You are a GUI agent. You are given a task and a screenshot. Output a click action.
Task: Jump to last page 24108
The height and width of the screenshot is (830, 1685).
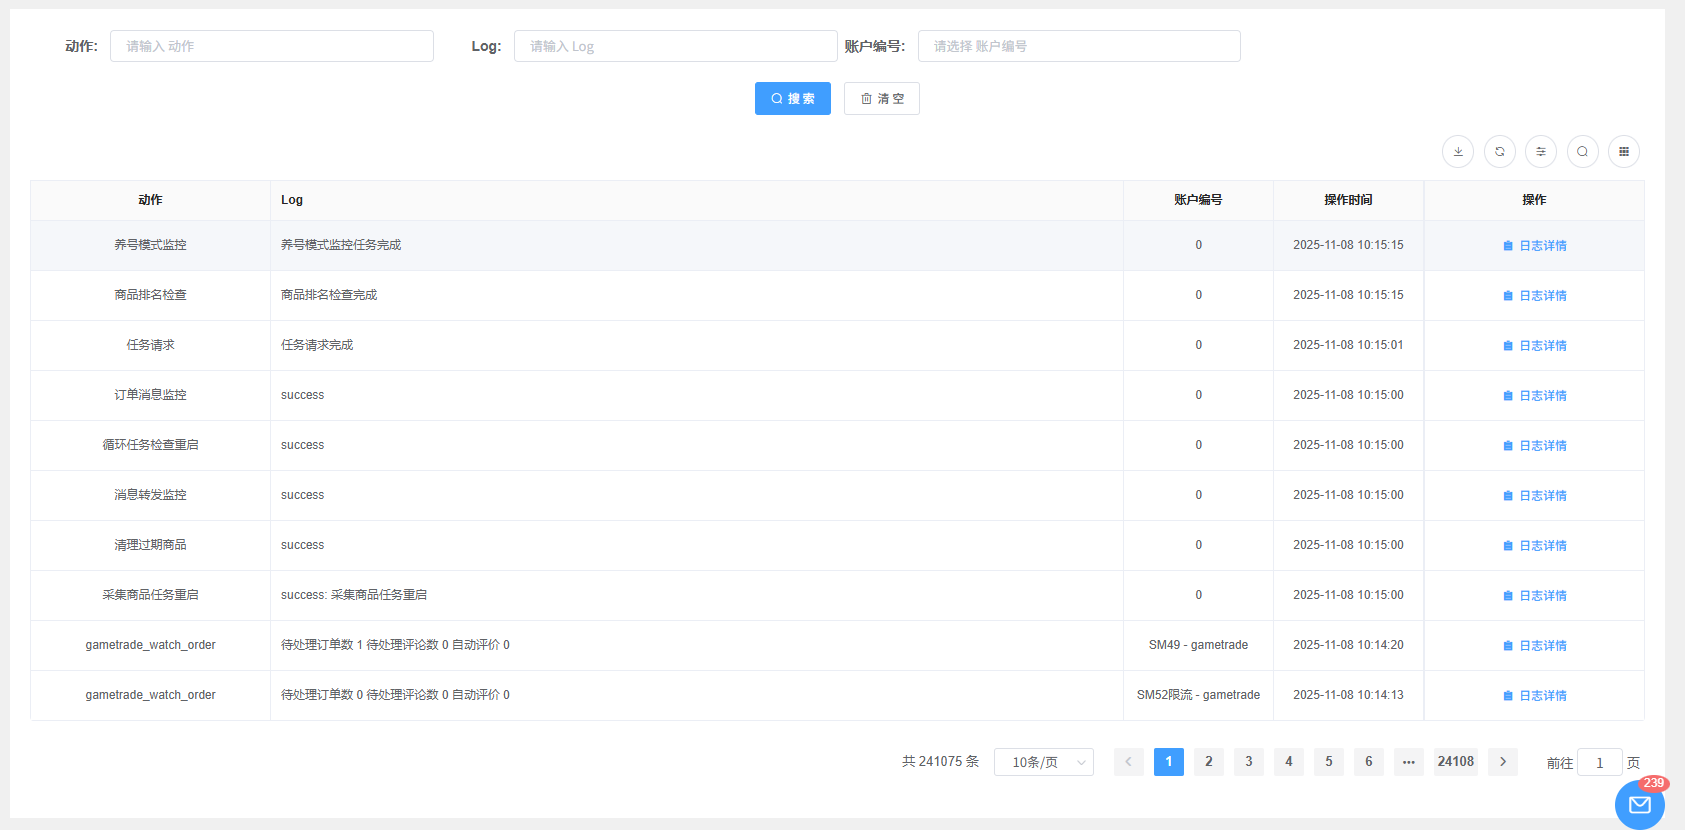click(x=1455, y=762)
